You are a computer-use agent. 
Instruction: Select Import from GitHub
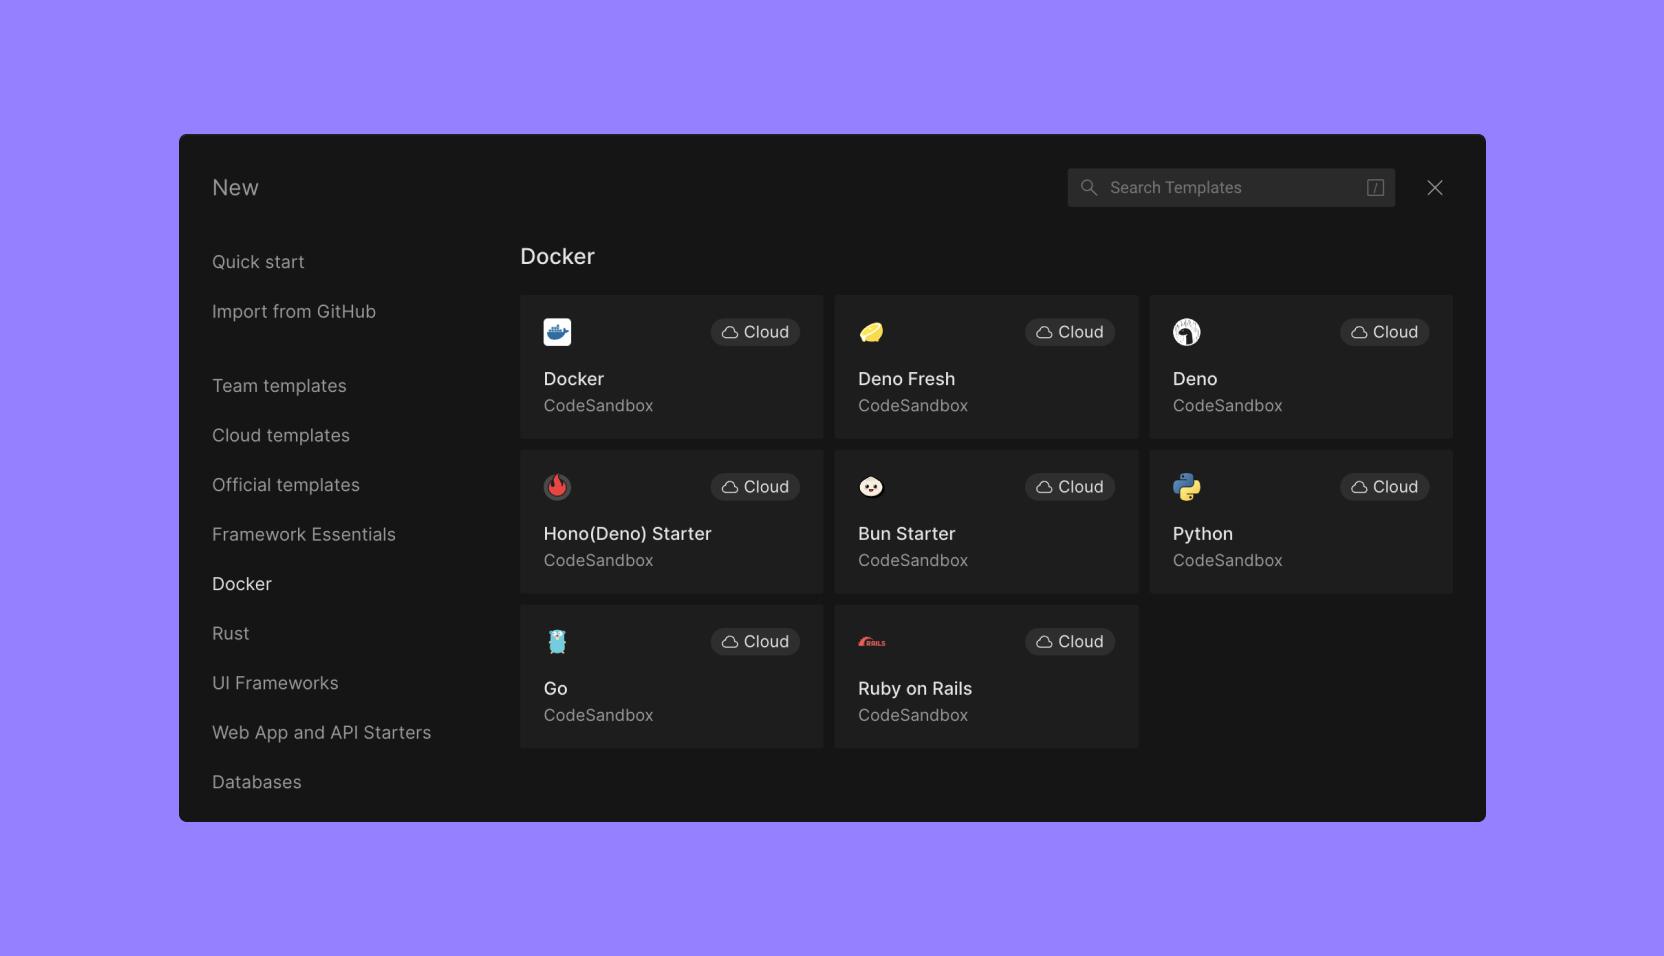[x=294, y=312]
